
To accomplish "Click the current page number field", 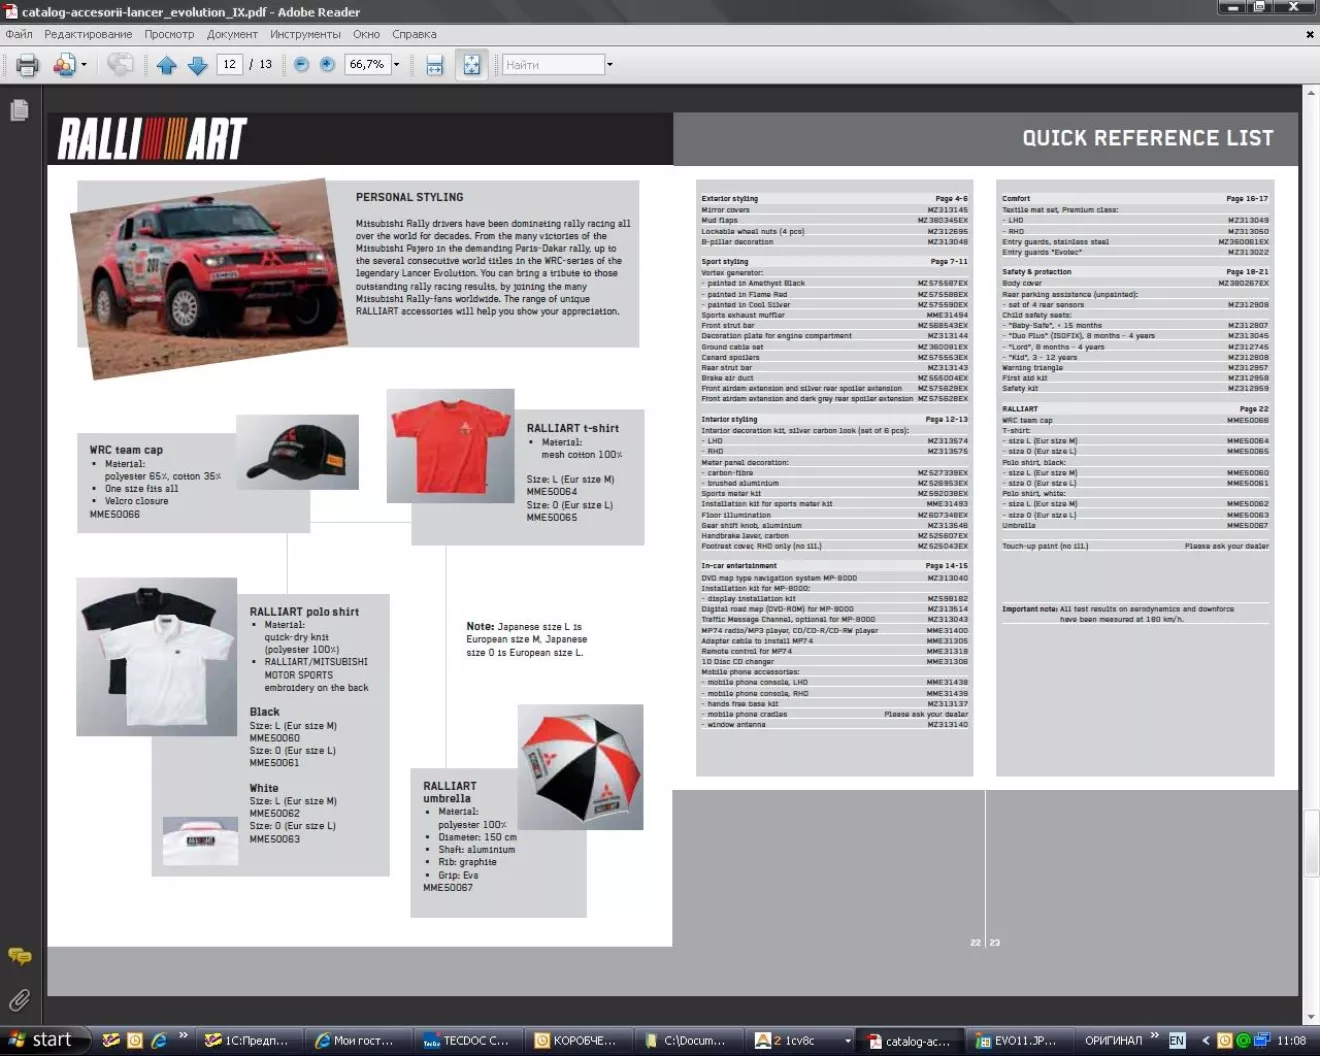I will (229, 65).
